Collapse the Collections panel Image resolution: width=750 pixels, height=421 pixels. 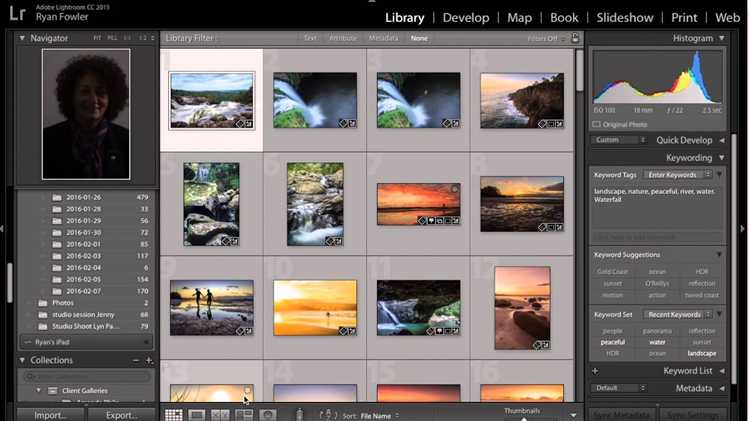22,360
